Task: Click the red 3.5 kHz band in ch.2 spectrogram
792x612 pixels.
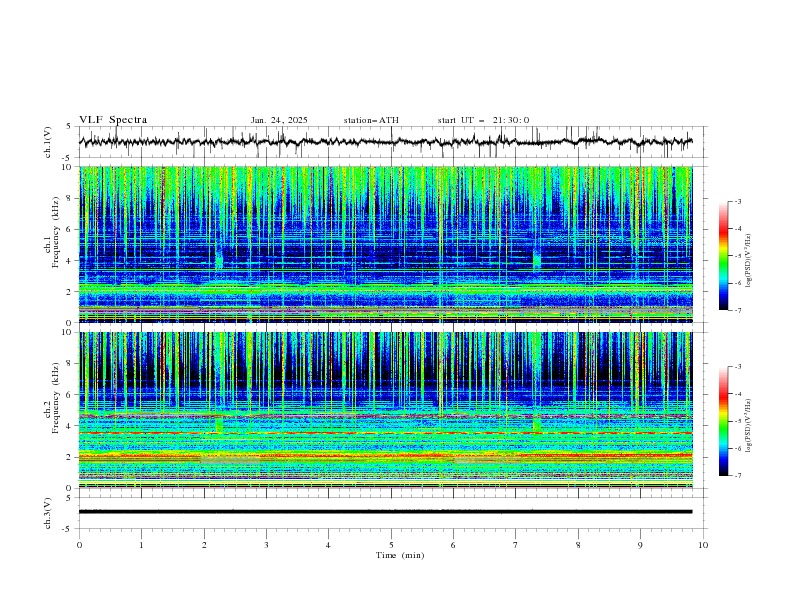Action: click(x=386, y=433)
